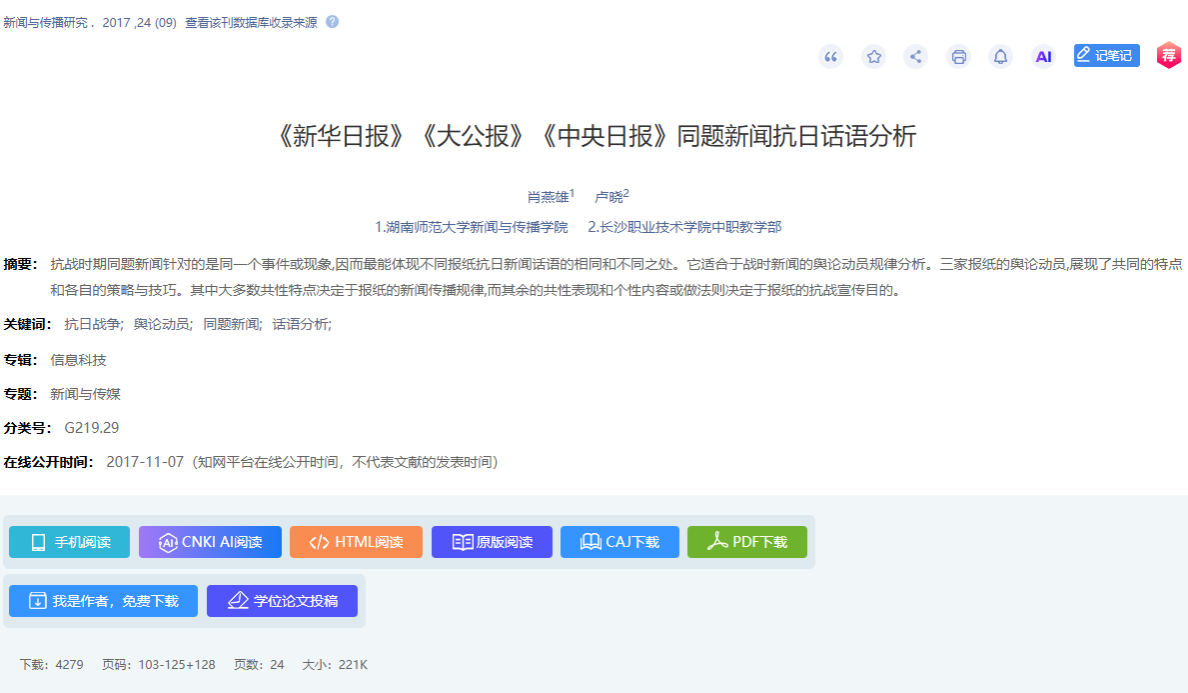1188x693 pixels.
Task: Download the PDF version
Action: 747,542
